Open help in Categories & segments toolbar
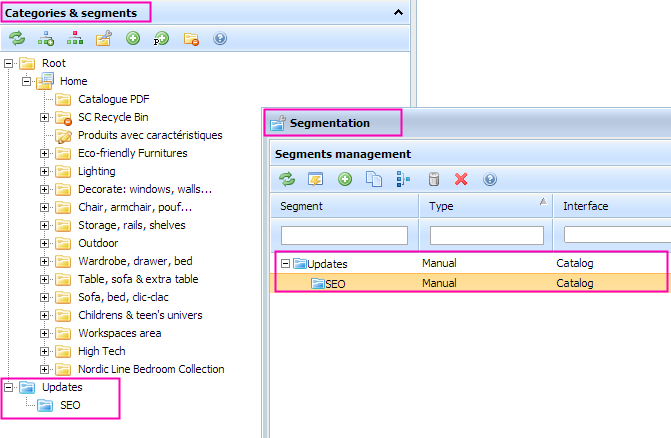The width and height of the screenshot is (671, 438). pos(220,38)
